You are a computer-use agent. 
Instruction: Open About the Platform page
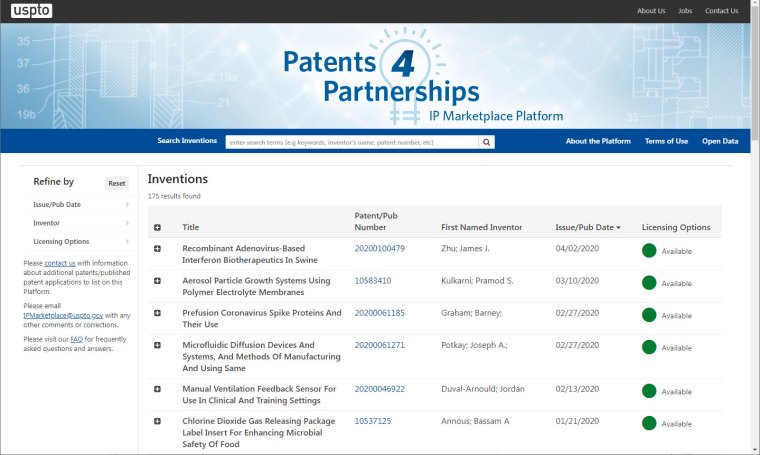[598, 141]
